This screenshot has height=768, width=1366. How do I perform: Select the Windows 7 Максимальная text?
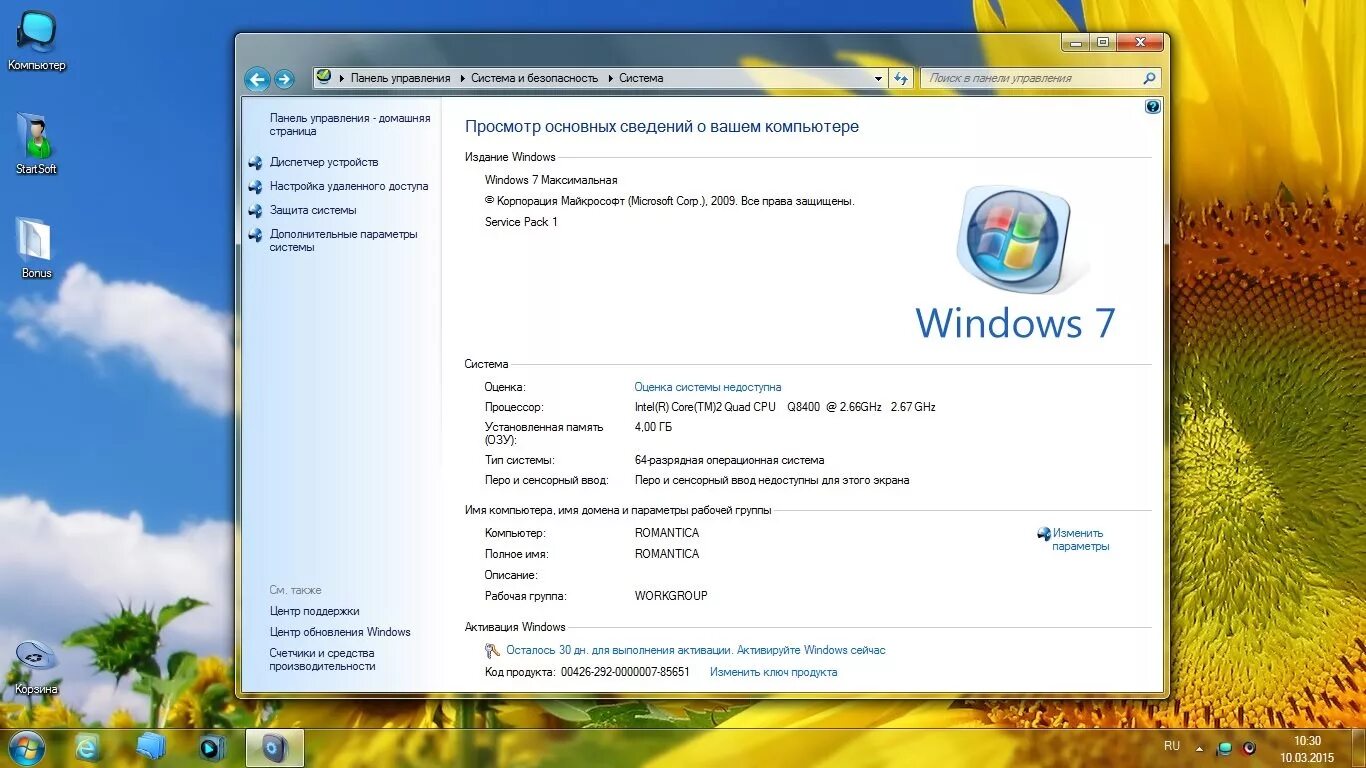tap(551, 180)
